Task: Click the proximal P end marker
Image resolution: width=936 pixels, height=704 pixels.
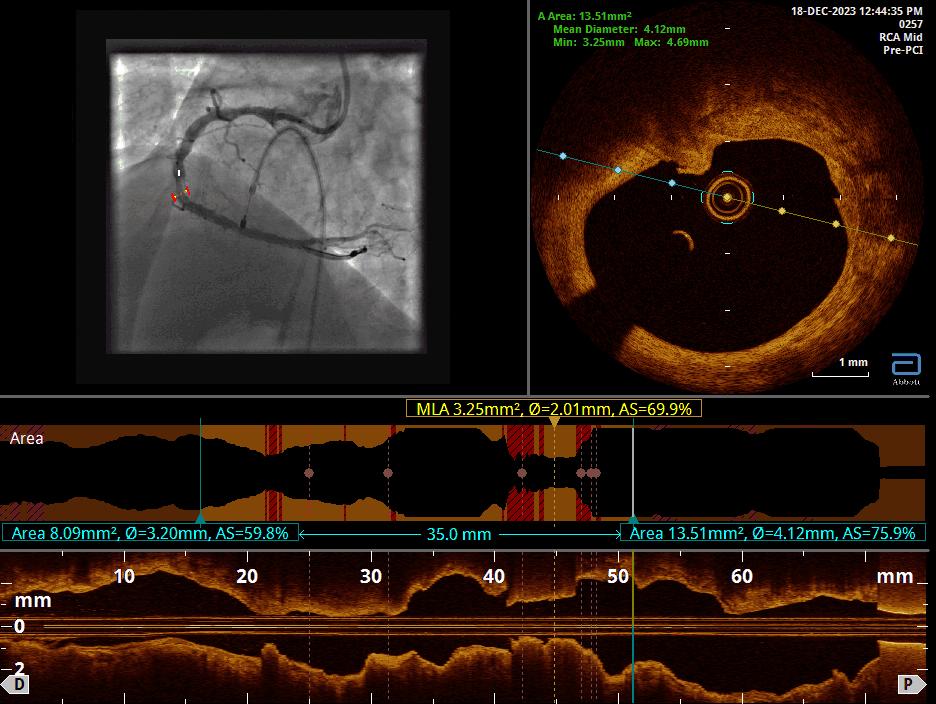Action: [x=909, y=684]
